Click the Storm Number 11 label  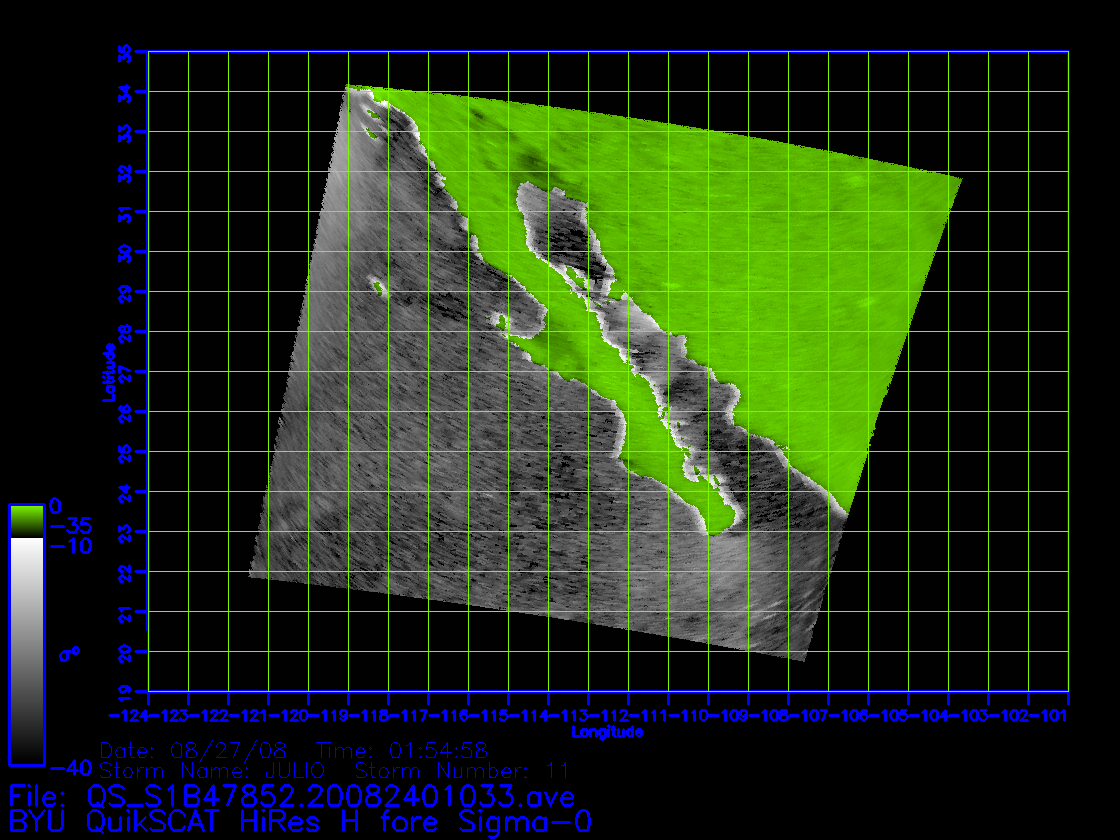(462, 770)
